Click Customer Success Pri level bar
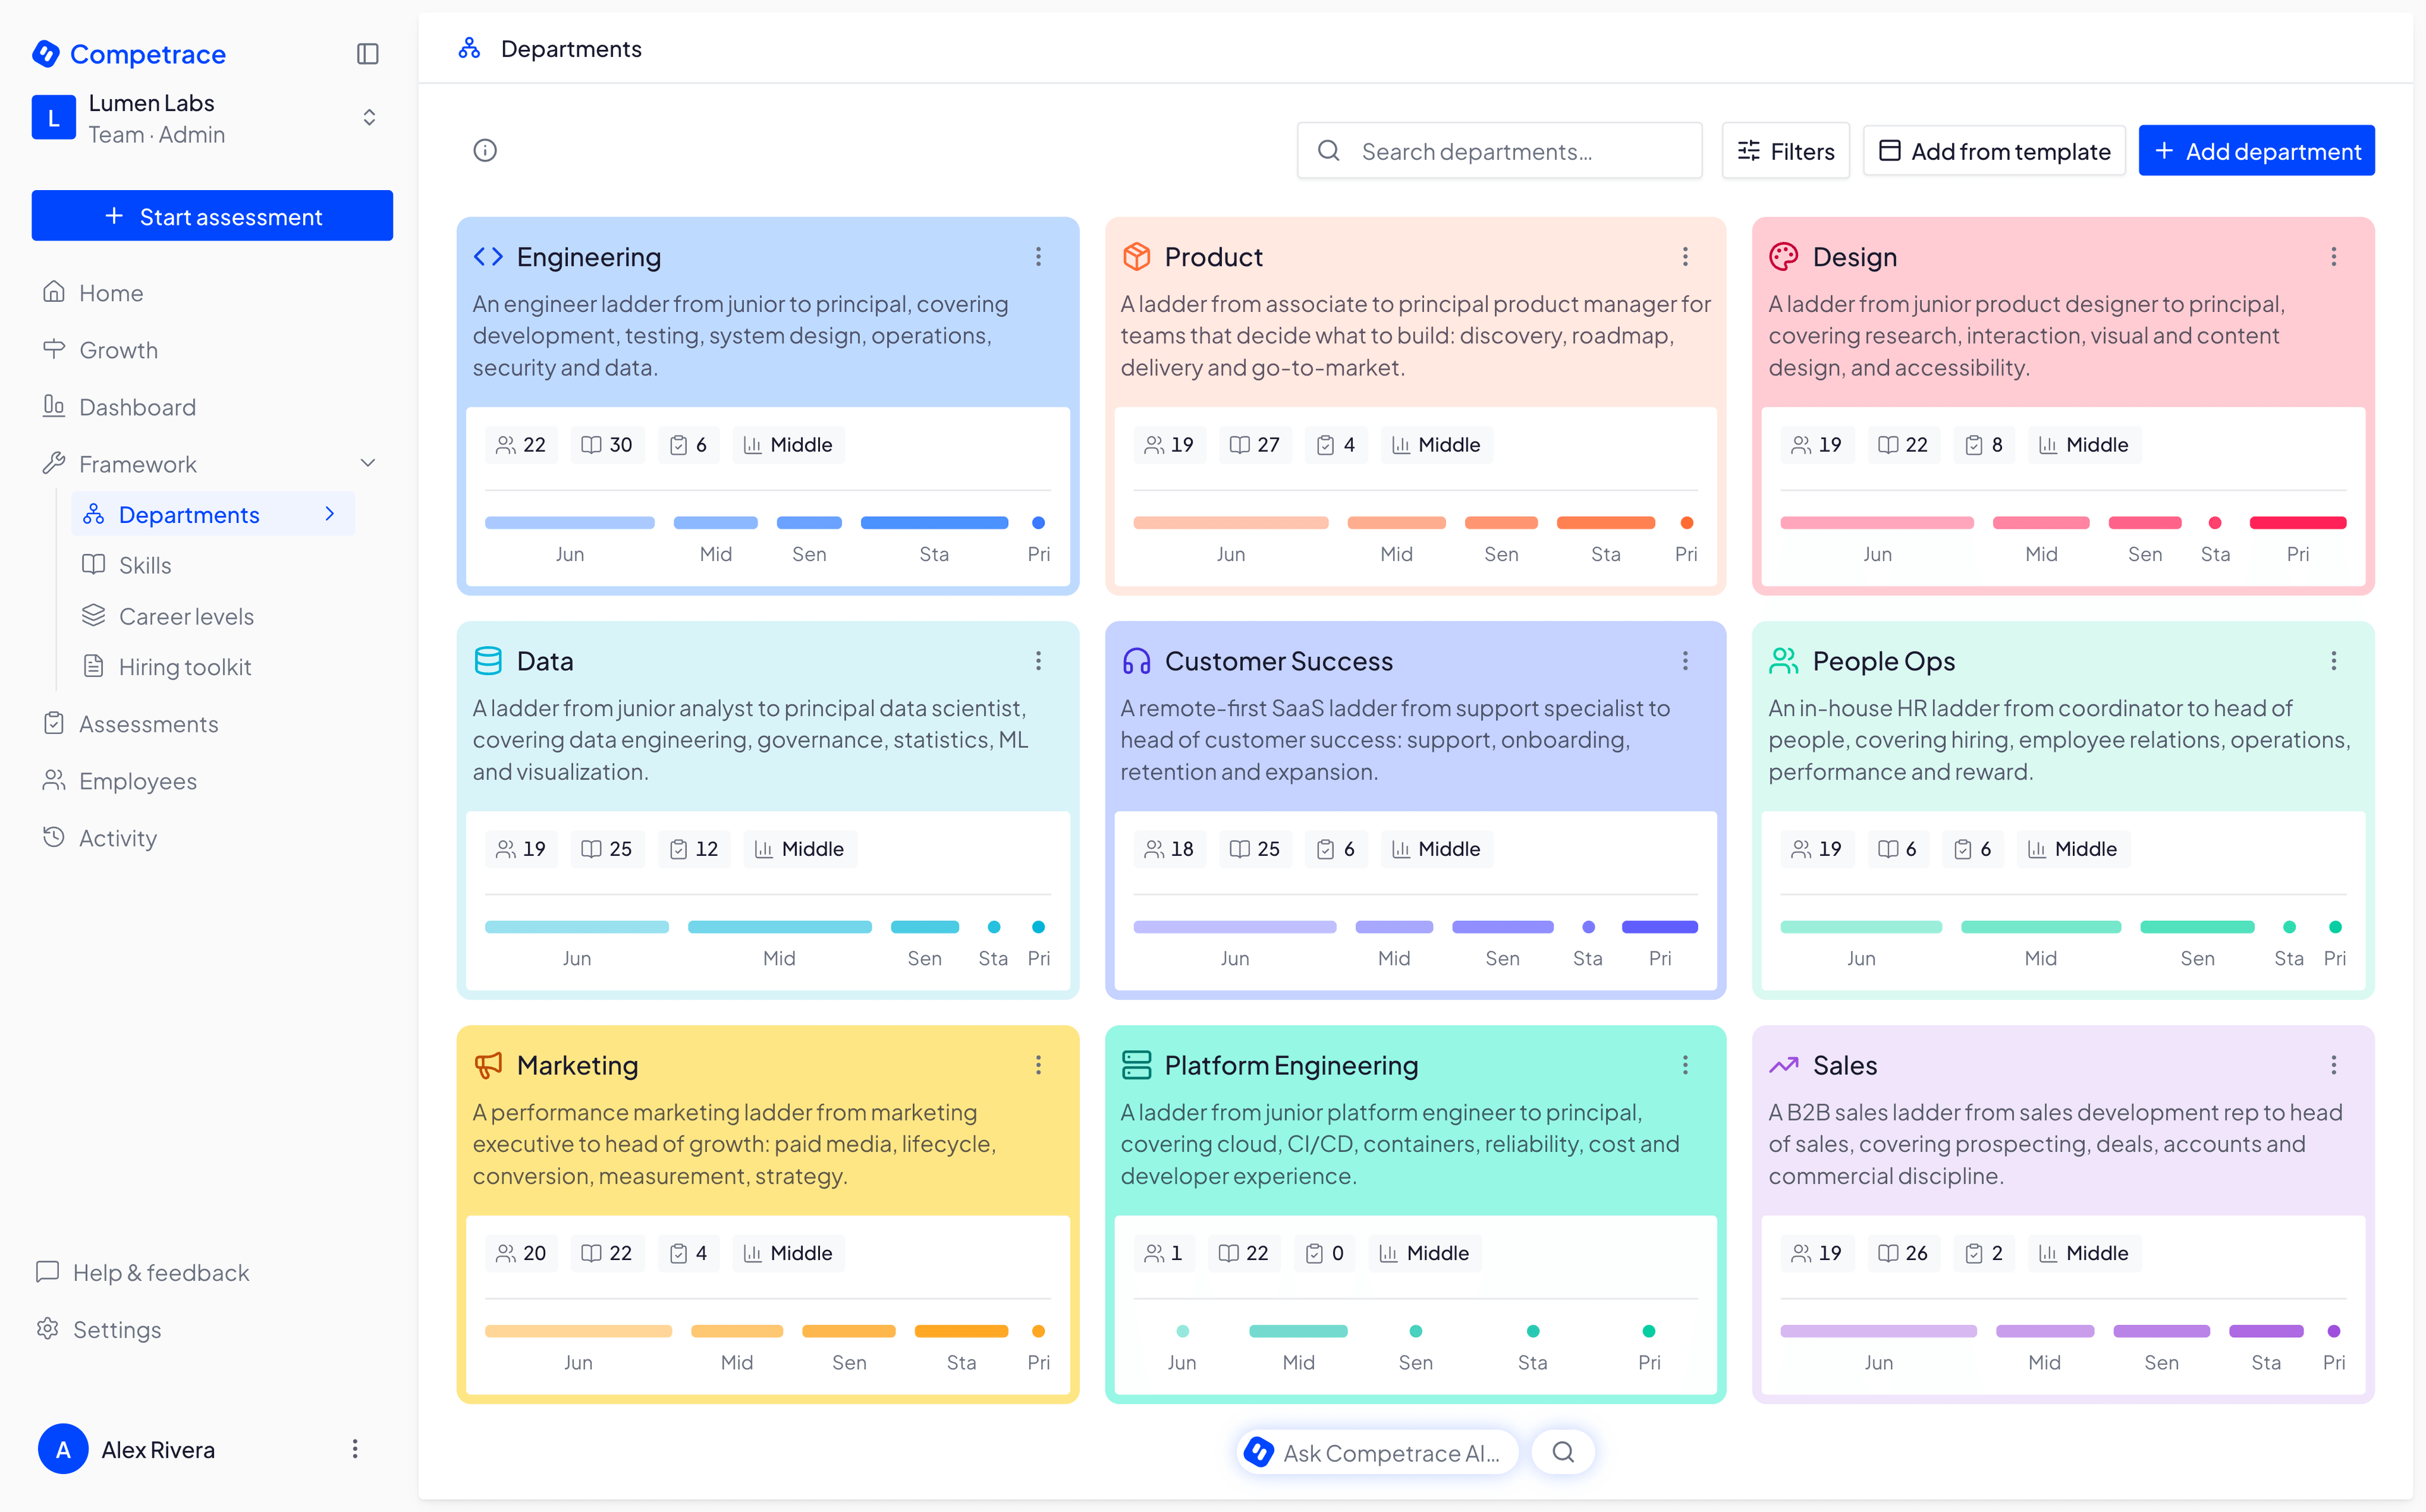The width and height of the screenshot is (2426, 1512). (x=1659, y=927)
